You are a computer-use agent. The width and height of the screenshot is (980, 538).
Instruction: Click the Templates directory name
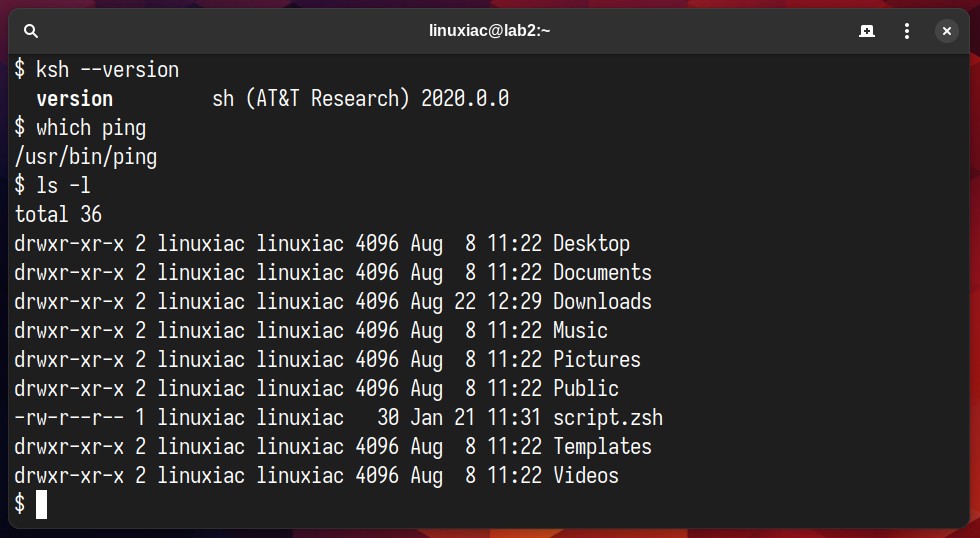tap(602, 446)
